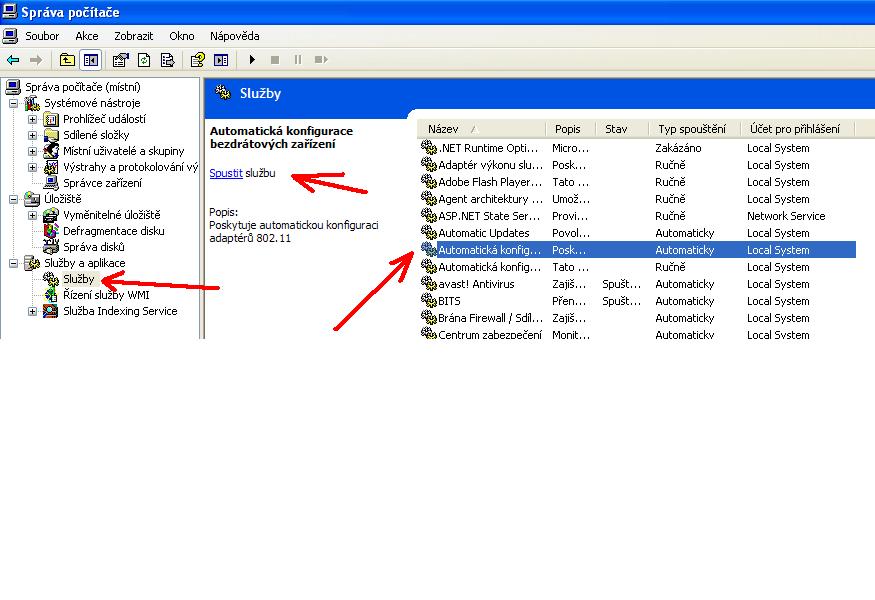Click the Pause Service toolbar button

(x=297, y=60)
